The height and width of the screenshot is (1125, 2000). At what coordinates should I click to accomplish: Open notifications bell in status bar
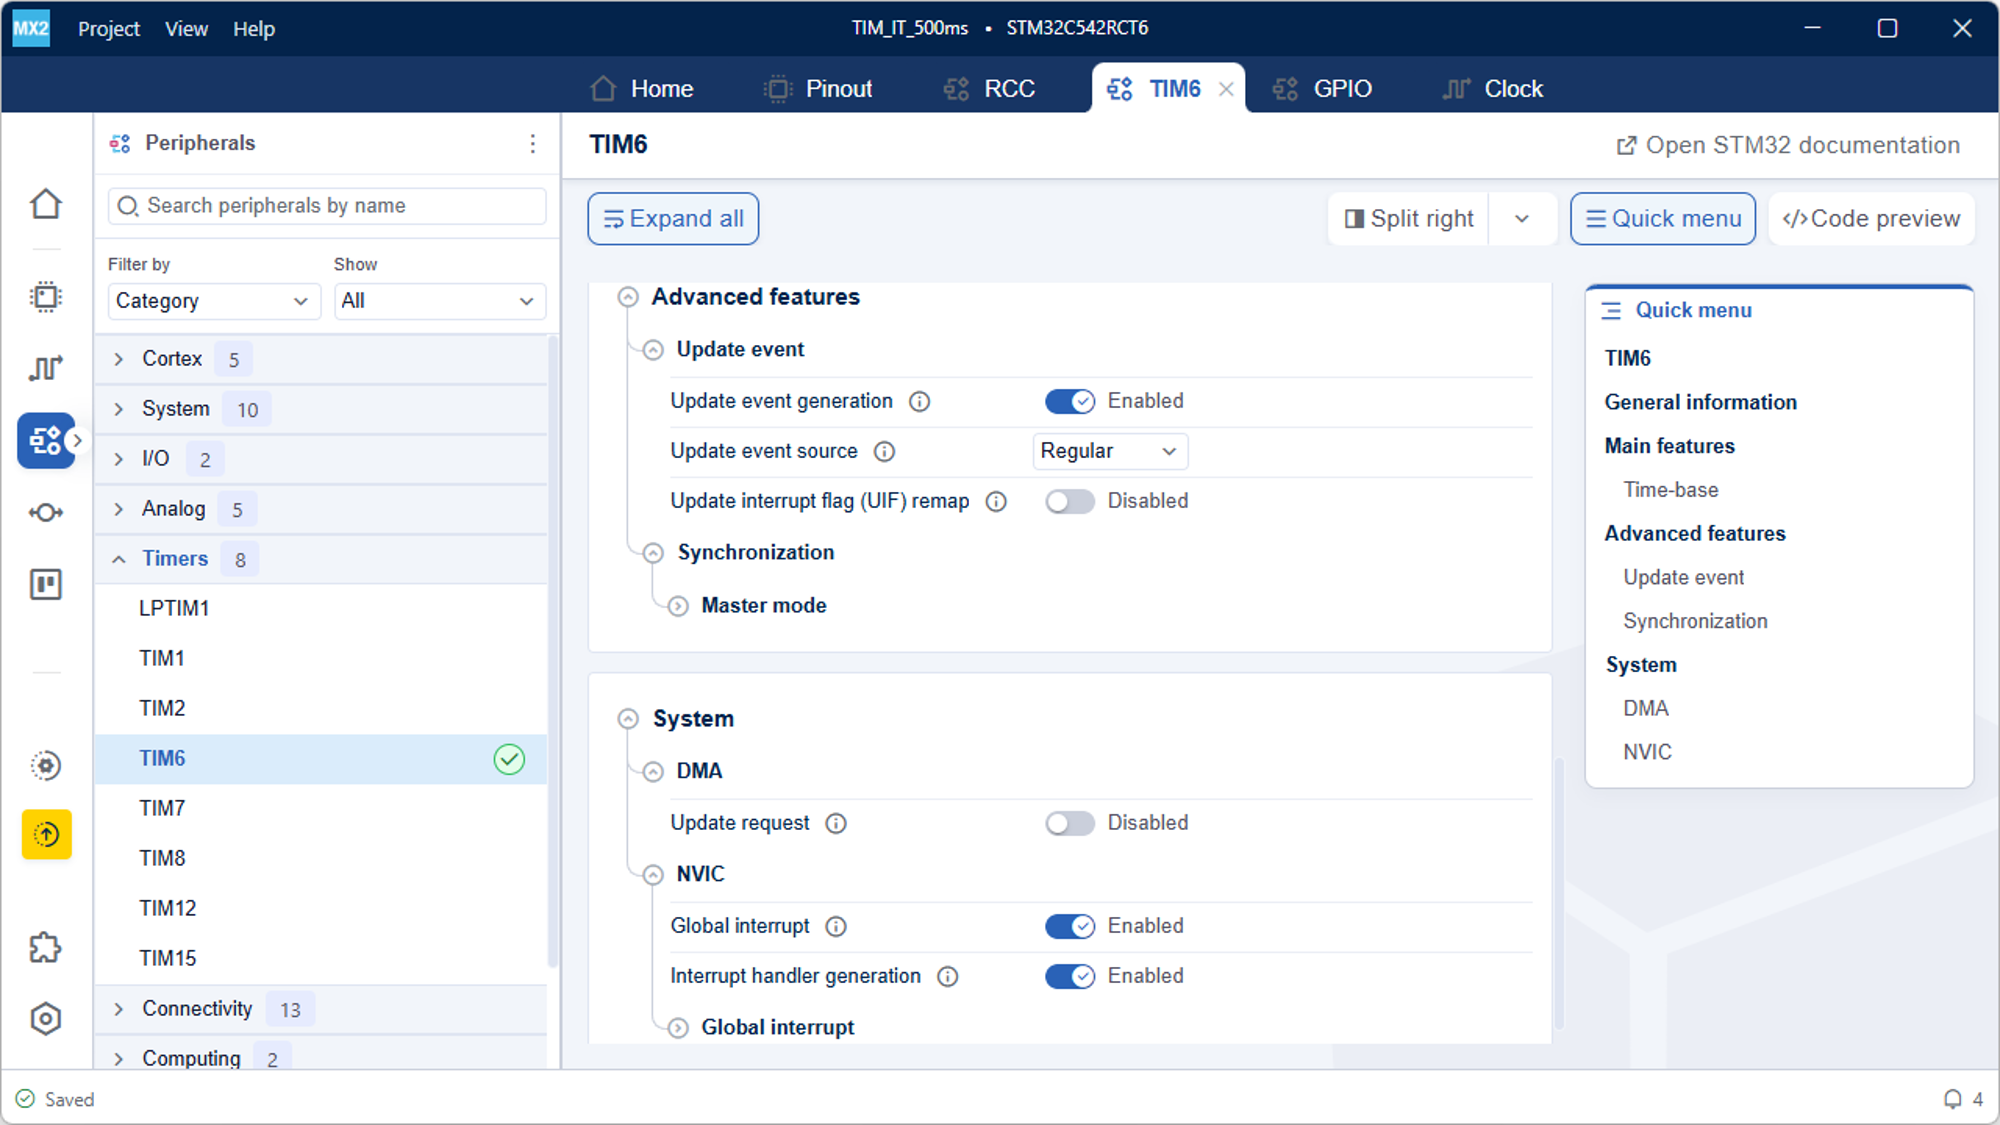(1952, 1099)
